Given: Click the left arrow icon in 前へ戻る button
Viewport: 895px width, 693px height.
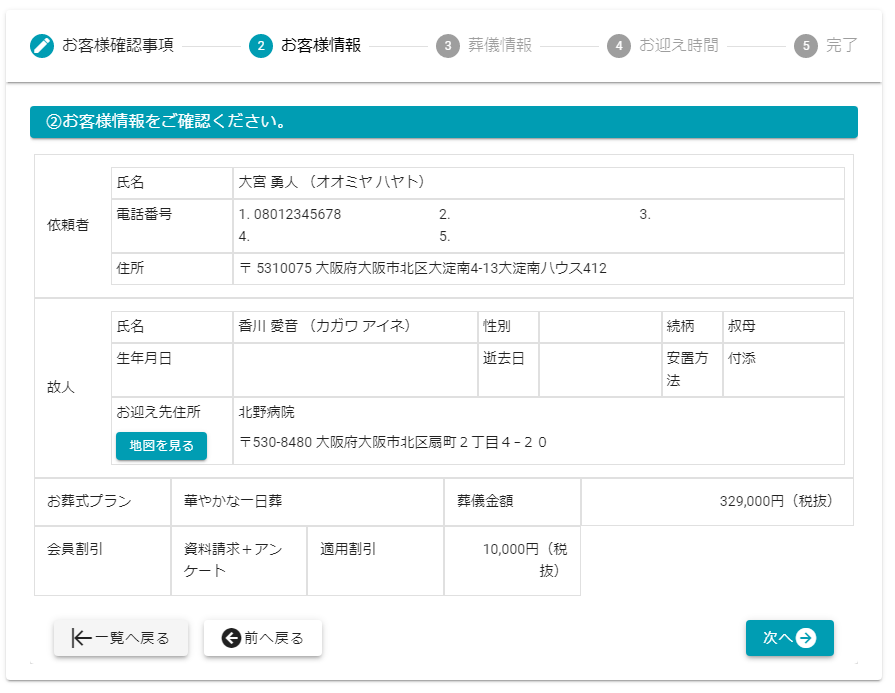Looking at the screenshot, I should (x=231, y=638).
